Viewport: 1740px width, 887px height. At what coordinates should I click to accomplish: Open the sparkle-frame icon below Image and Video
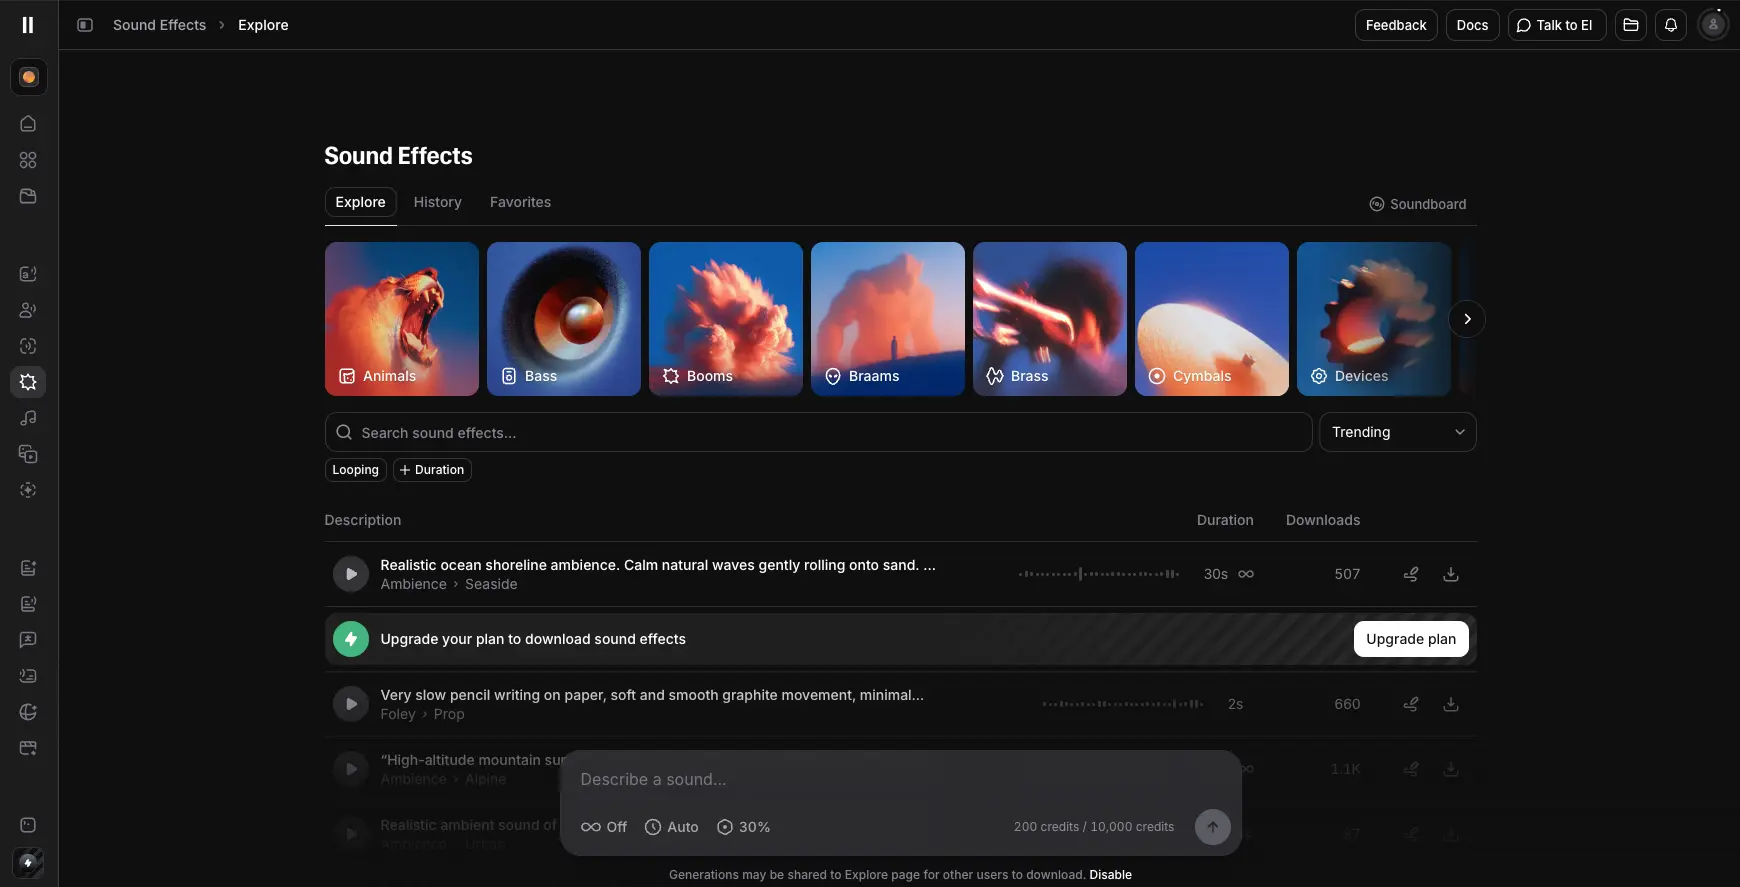click(28, 490)
